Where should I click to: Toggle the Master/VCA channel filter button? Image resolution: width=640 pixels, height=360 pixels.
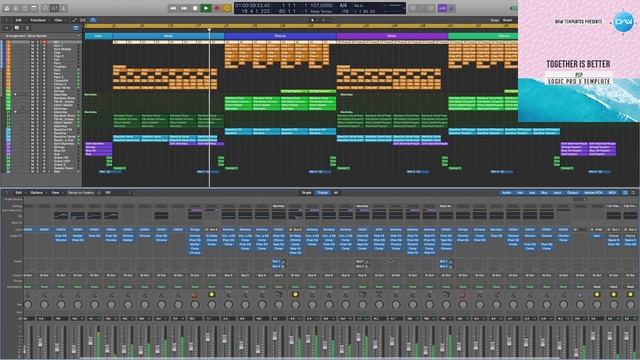(x=593, y=193)
